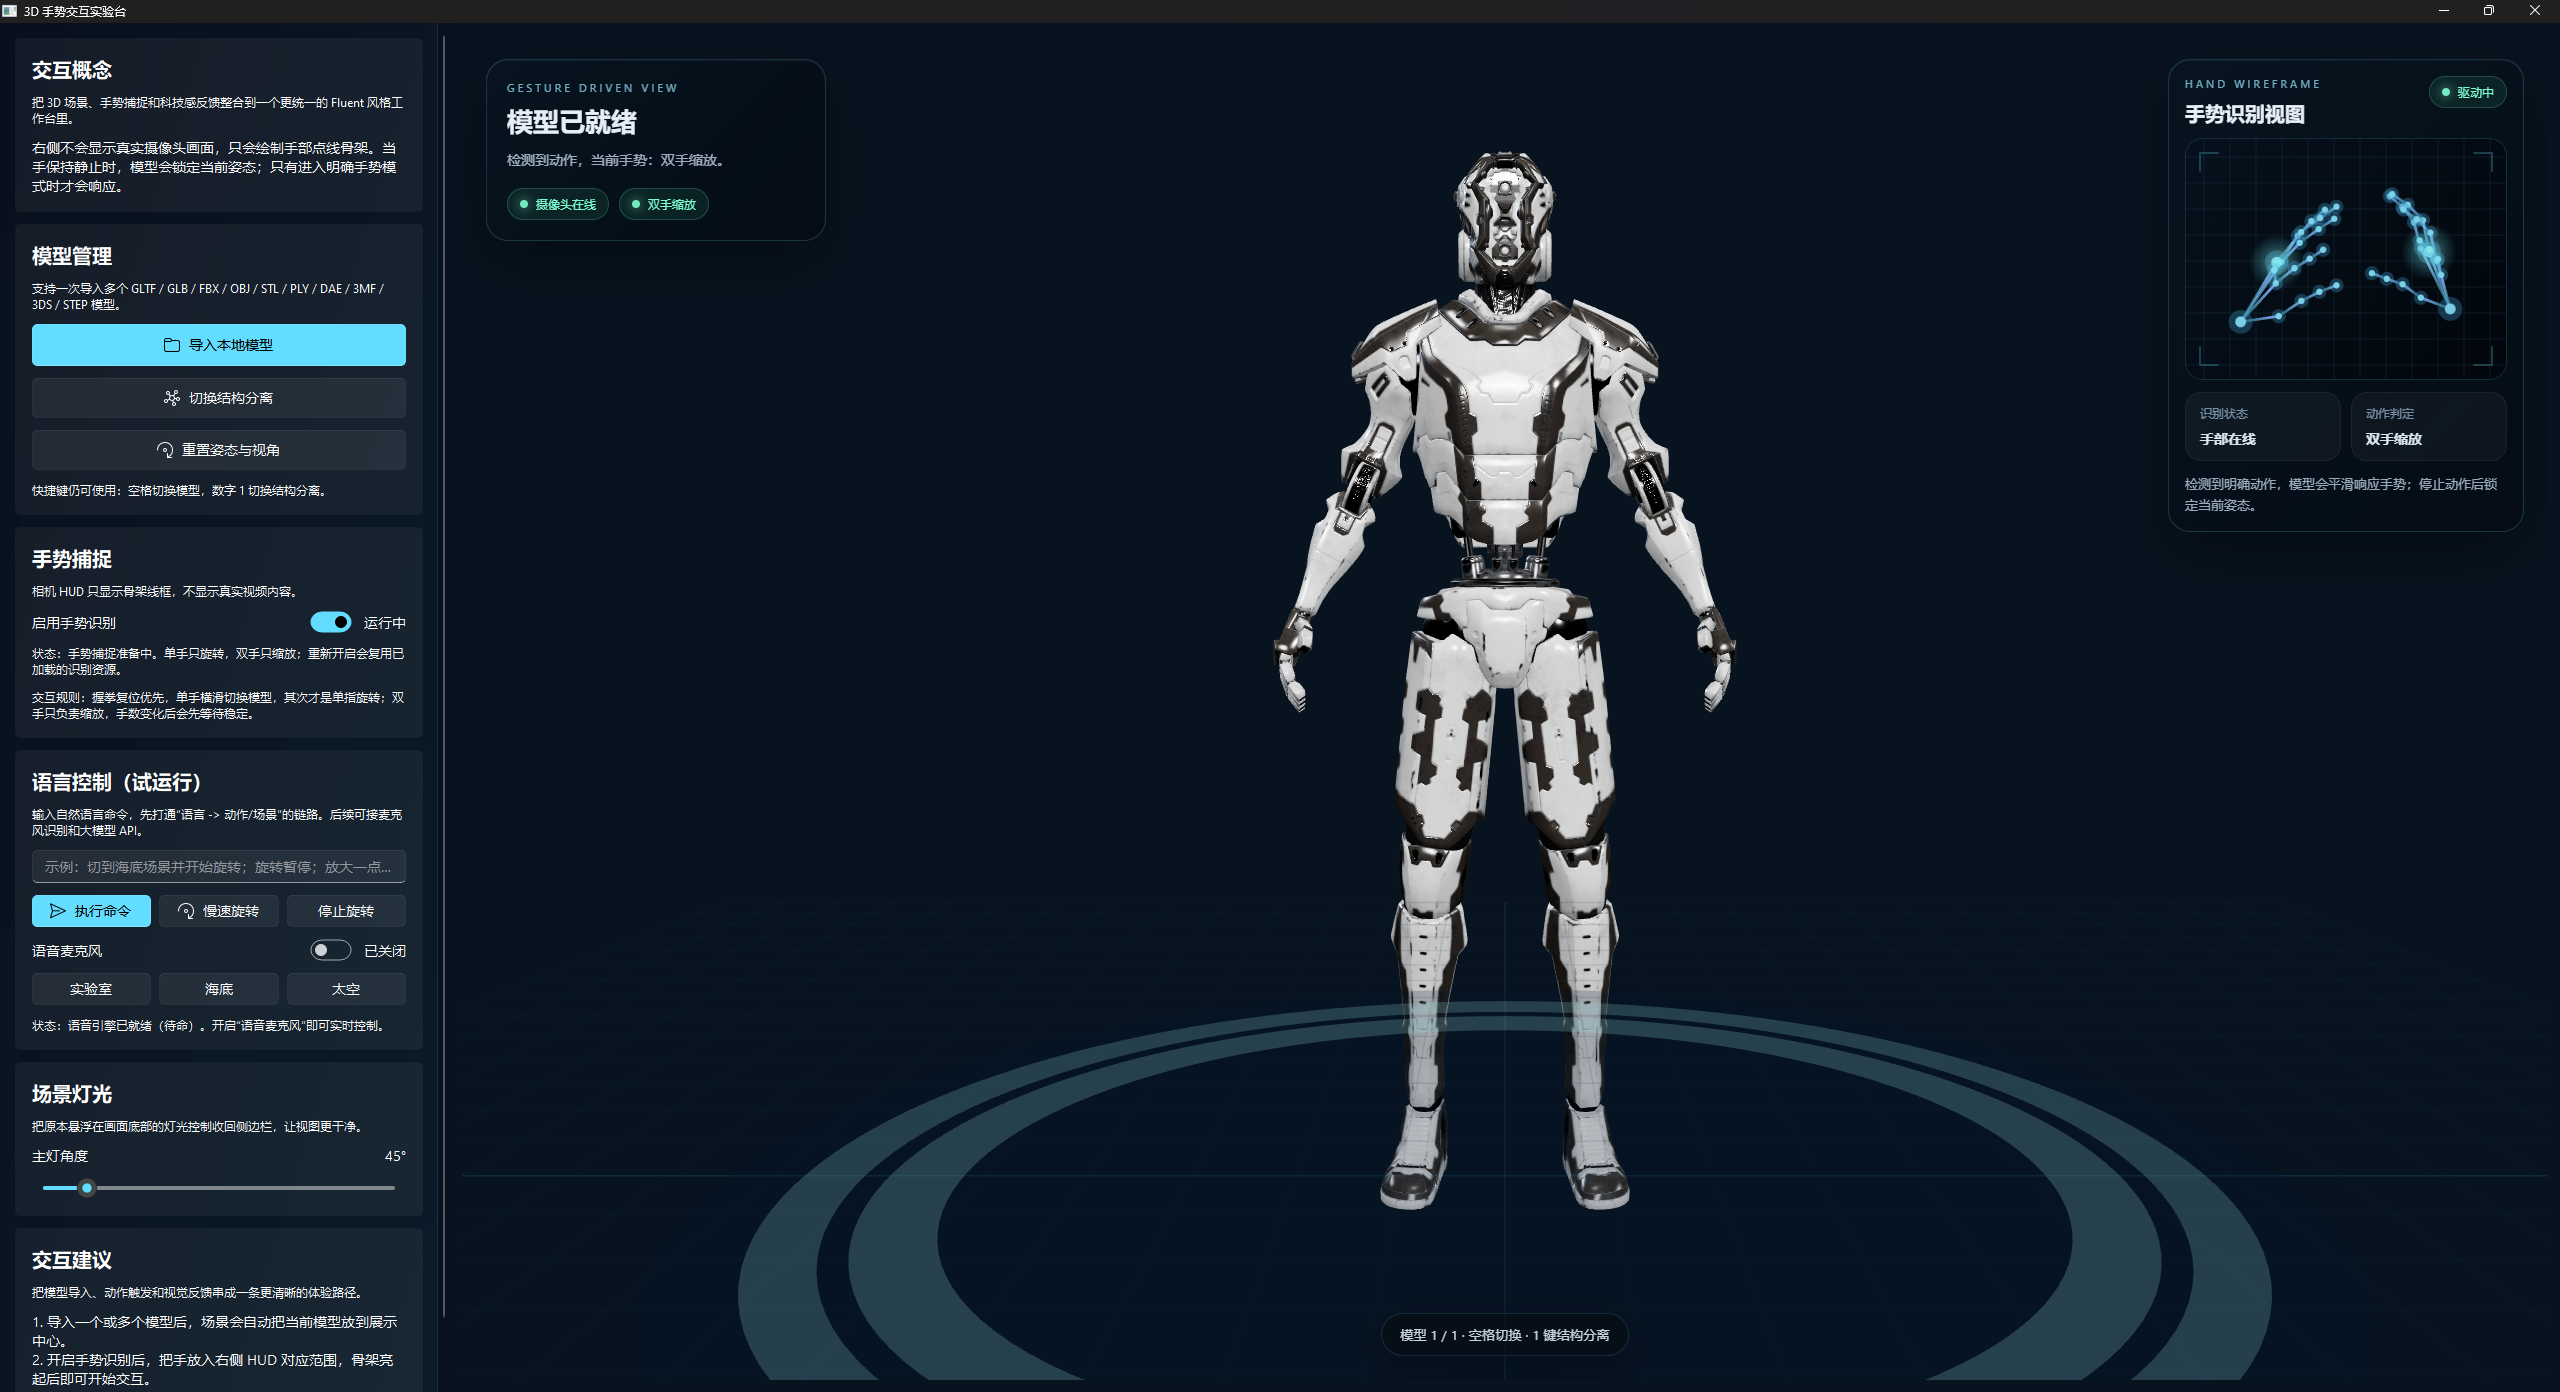The width and height of the screenshot is (2560, 1392).
Task: Click the 手势捕捉 heading
Action: [x=72, y=559]
